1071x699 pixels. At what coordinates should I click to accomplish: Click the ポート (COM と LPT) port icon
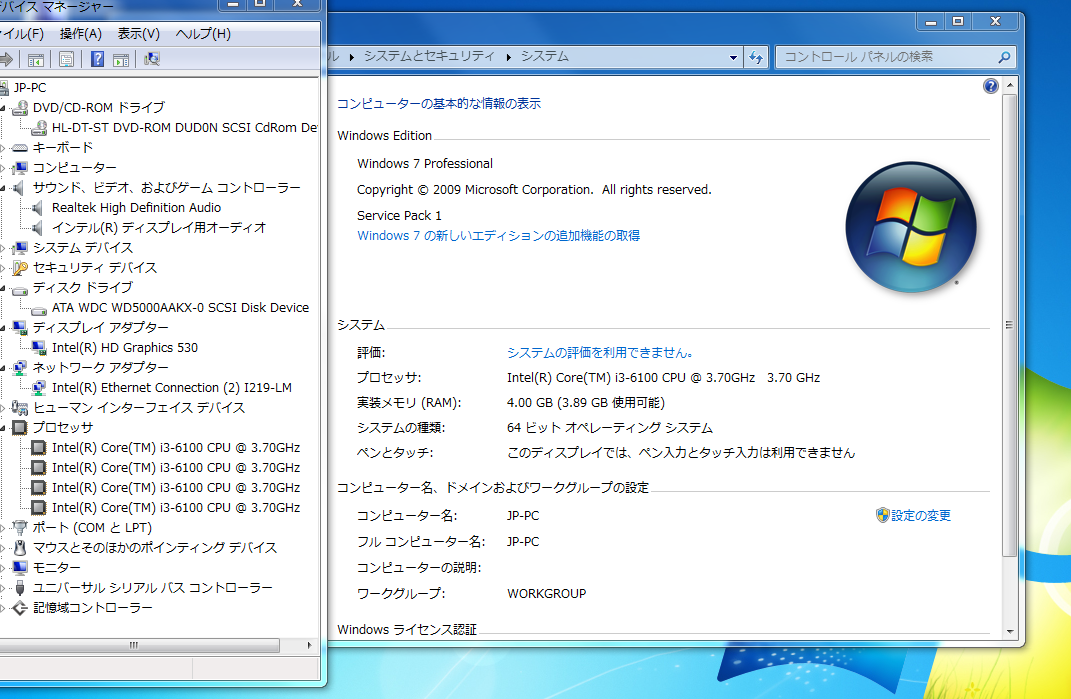click(20, 528)
